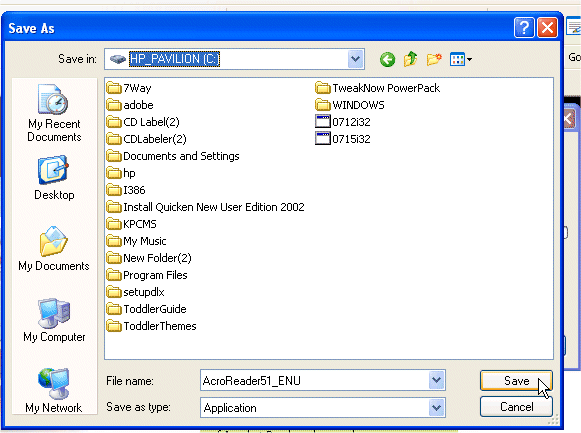
Task: Open My Network in the places bar
Action: point(54,390)
